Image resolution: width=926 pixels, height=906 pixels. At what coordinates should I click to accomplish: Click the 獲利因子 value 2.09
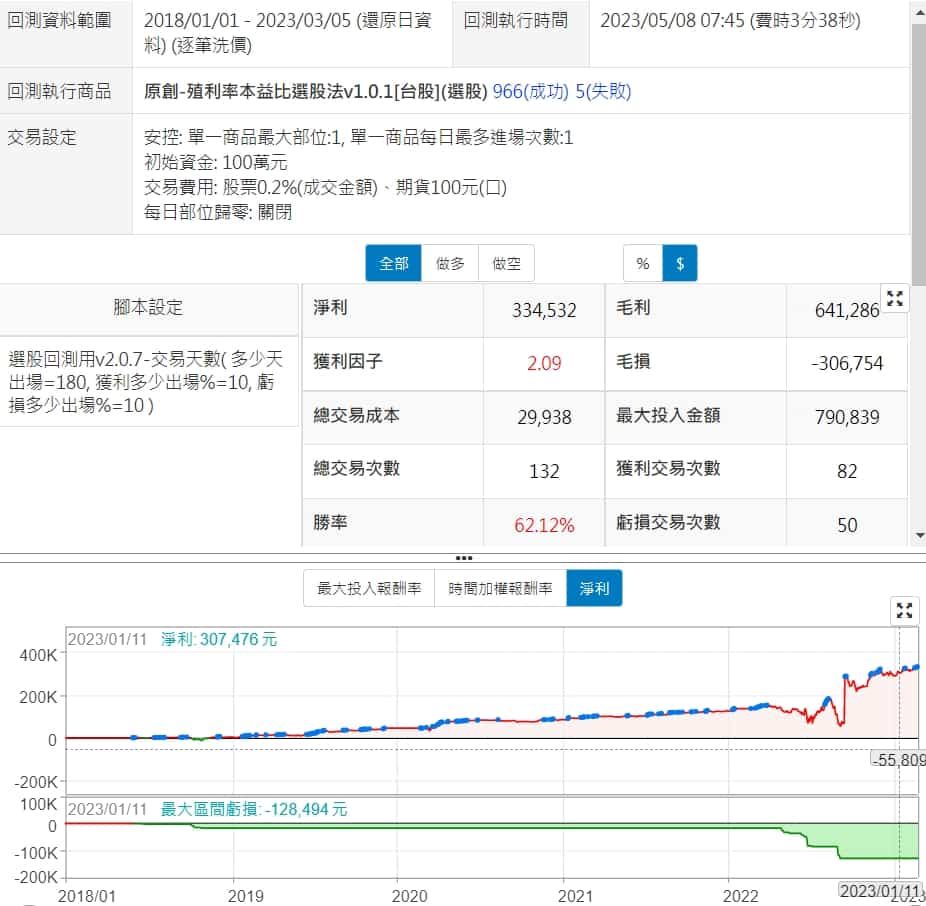tap(544, 363)
